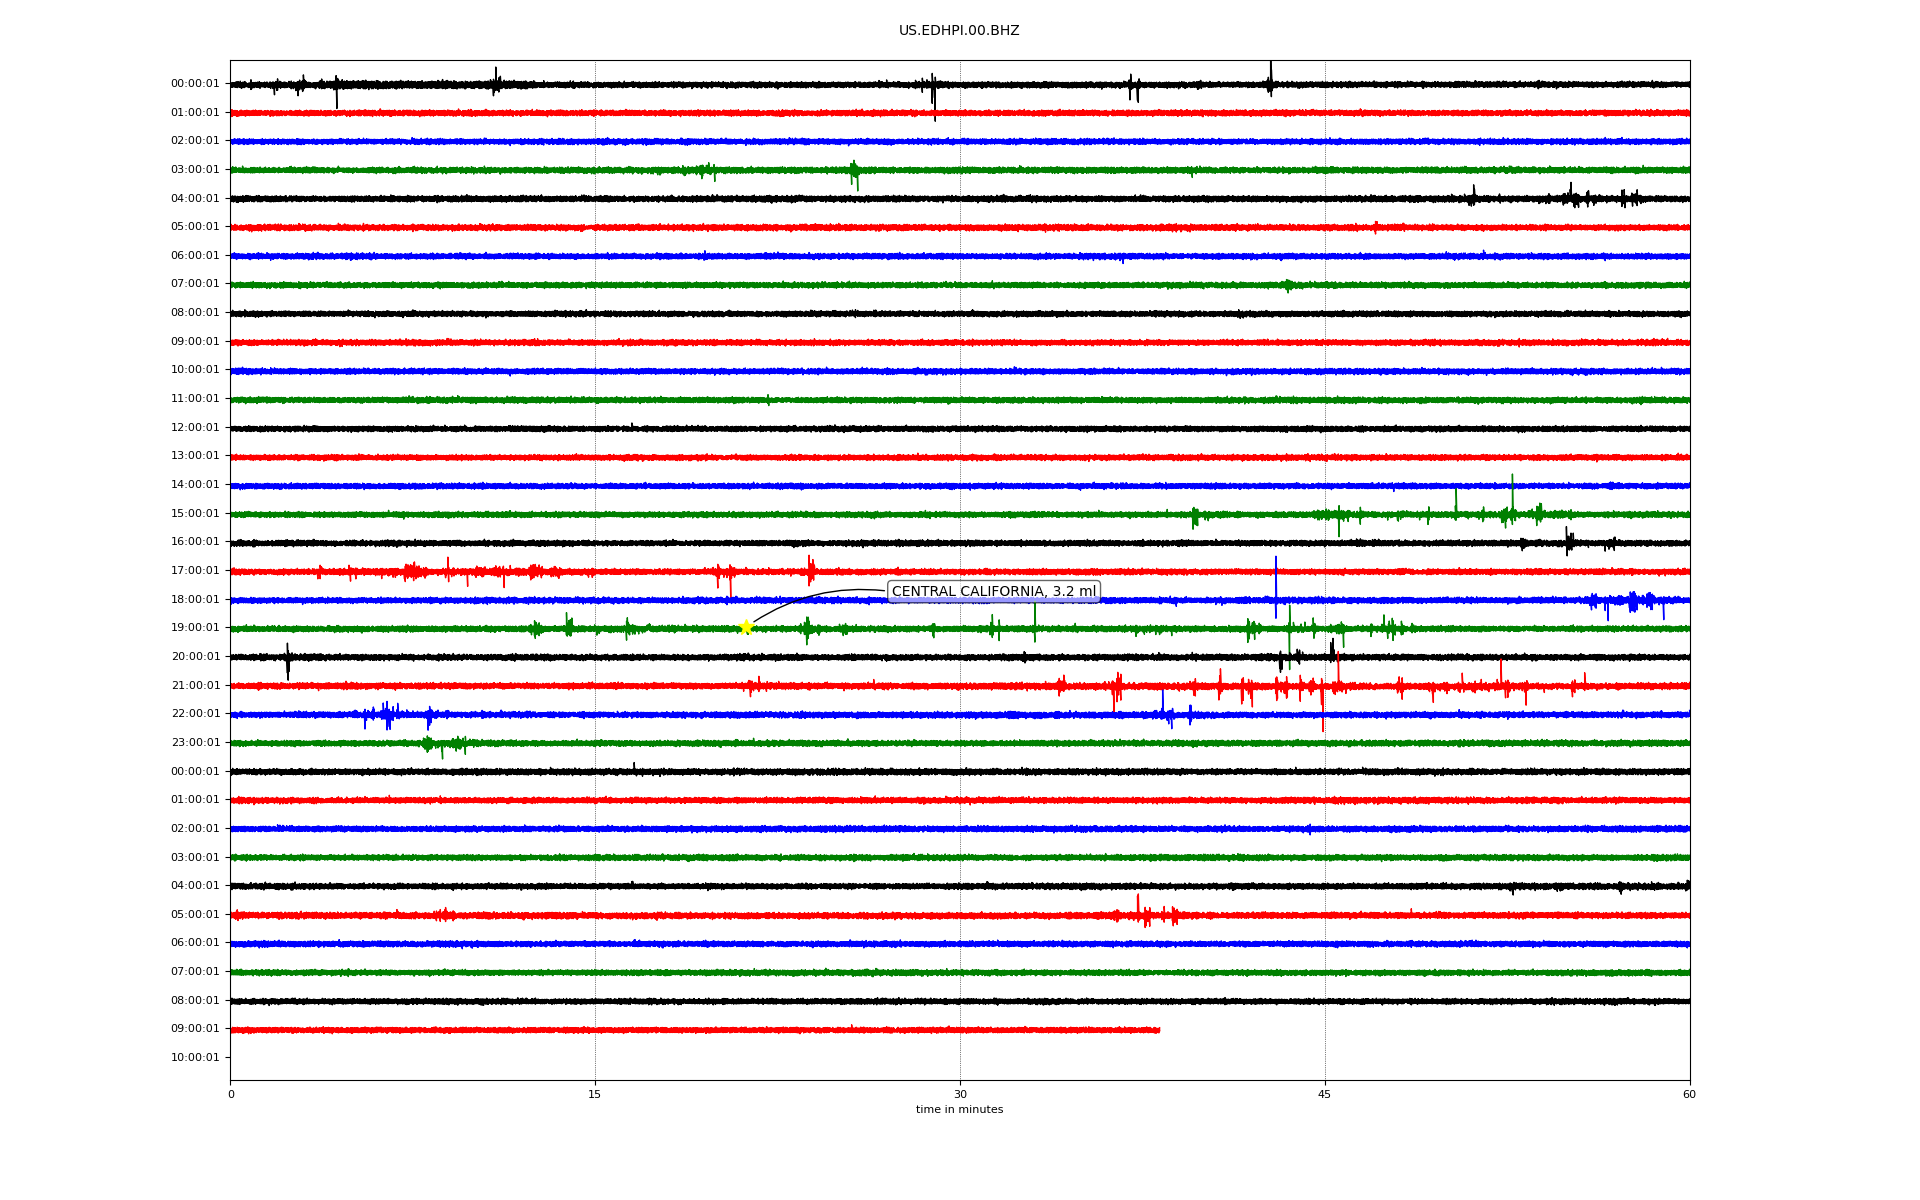1920x1200 pixels.
Task: Select the 15:00:01 trace time label
Action: 195,514
